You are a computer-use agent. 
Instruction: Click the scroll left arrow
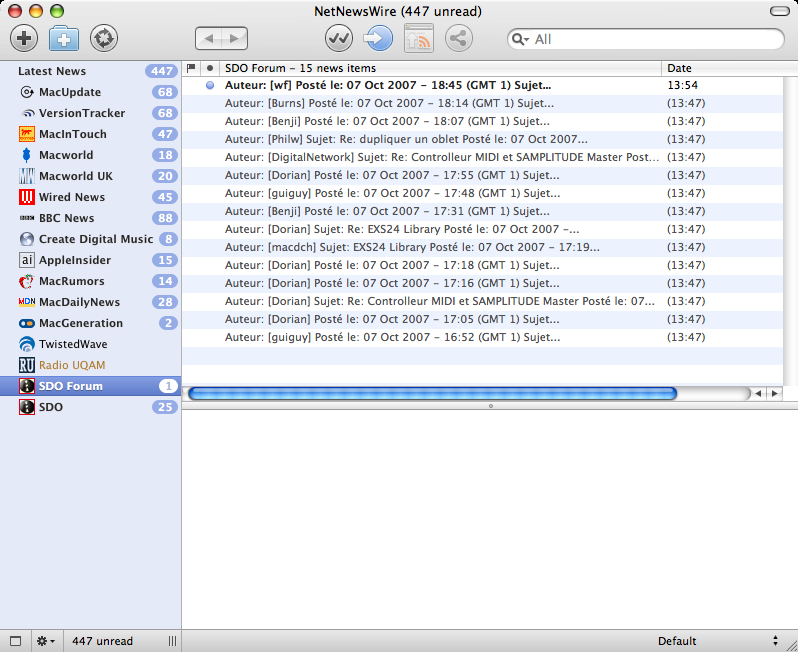[x=758, y=393]
